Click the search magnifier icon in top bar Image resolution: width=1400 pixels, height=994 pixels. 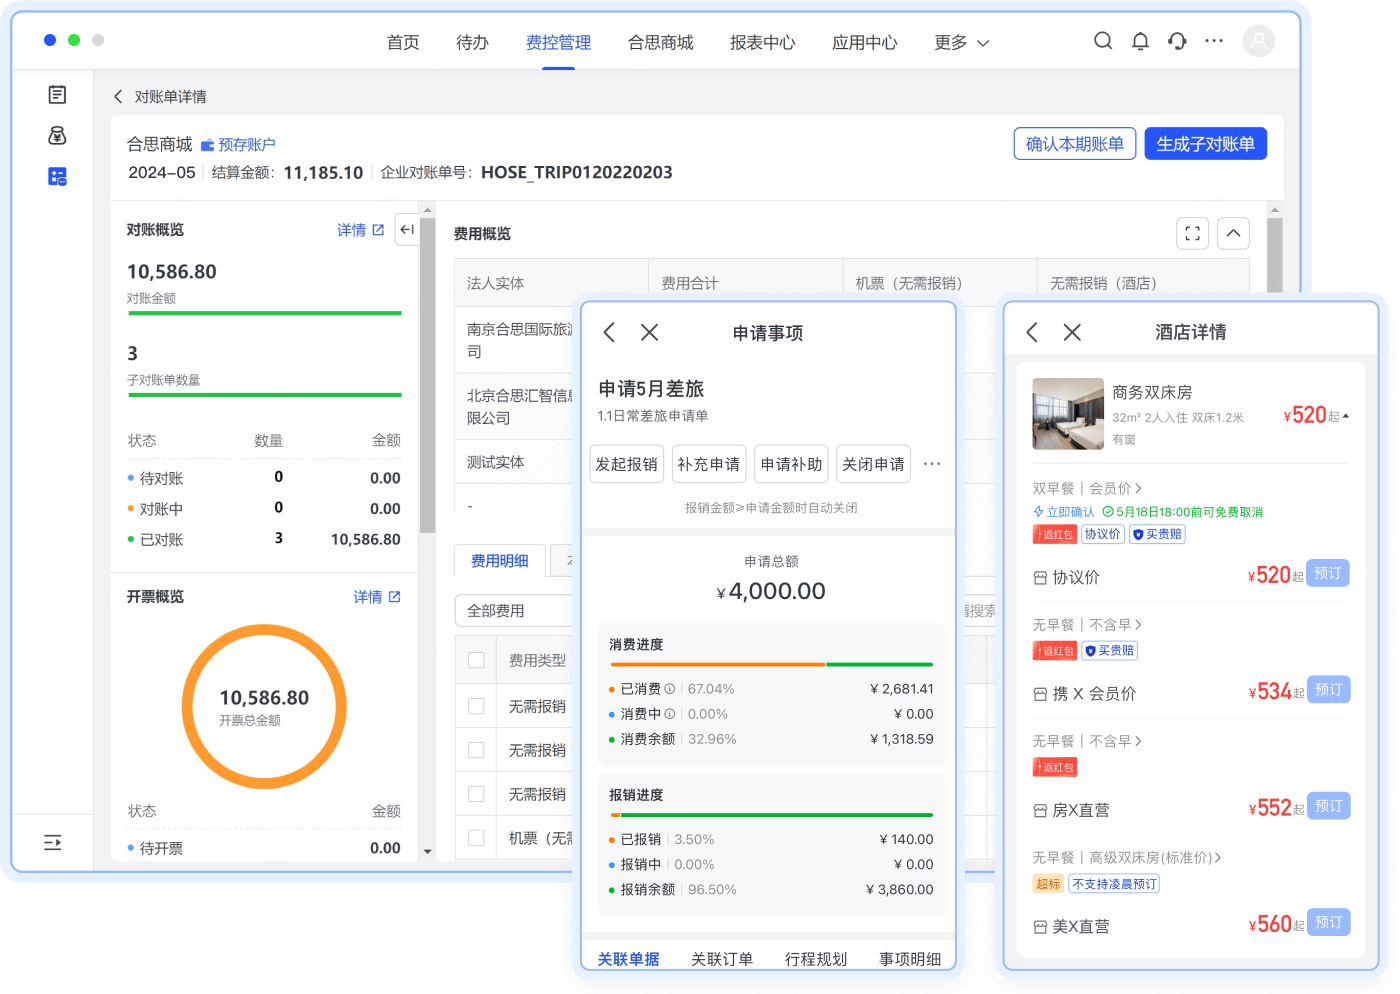tap(1103, 41)
